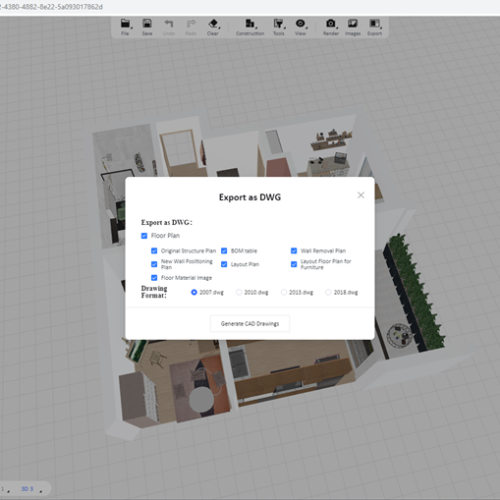Screen dimensions: 500x500
Task: Uncheck Original Structure Plan checkbox
Action: point(154,251)
